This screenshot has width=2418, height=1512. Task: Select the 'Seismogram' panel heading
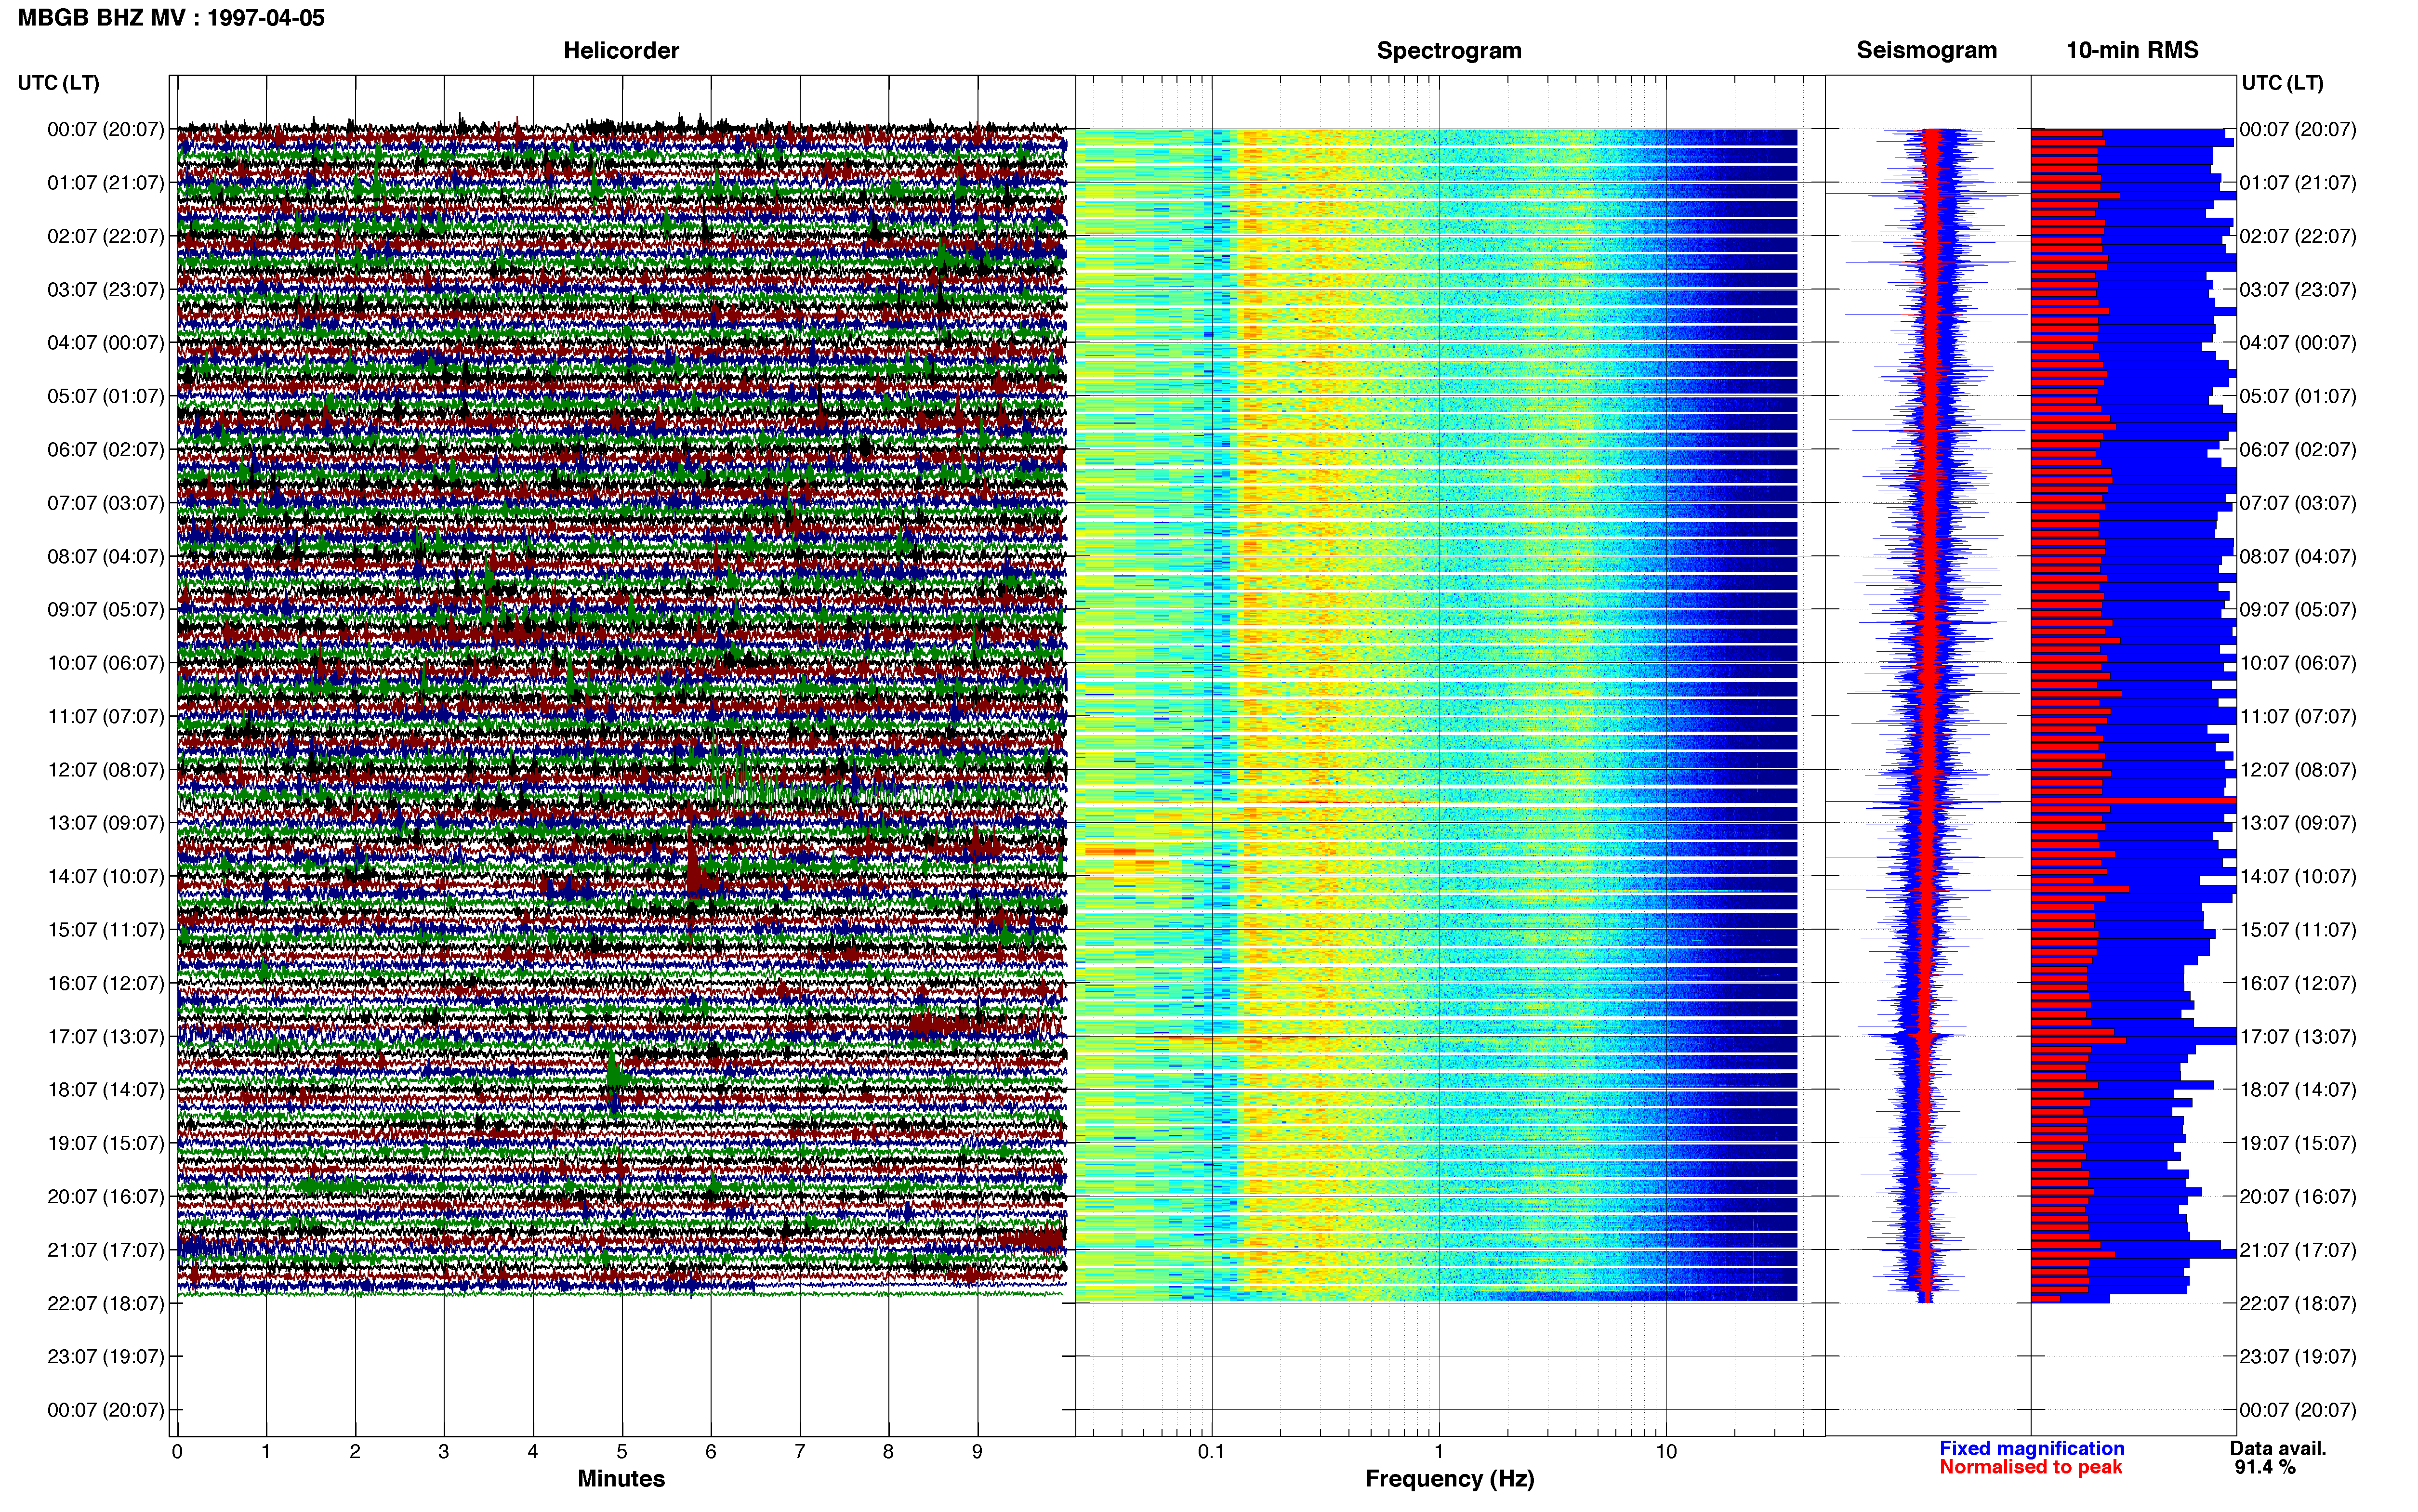click(x=1927, y=51)
